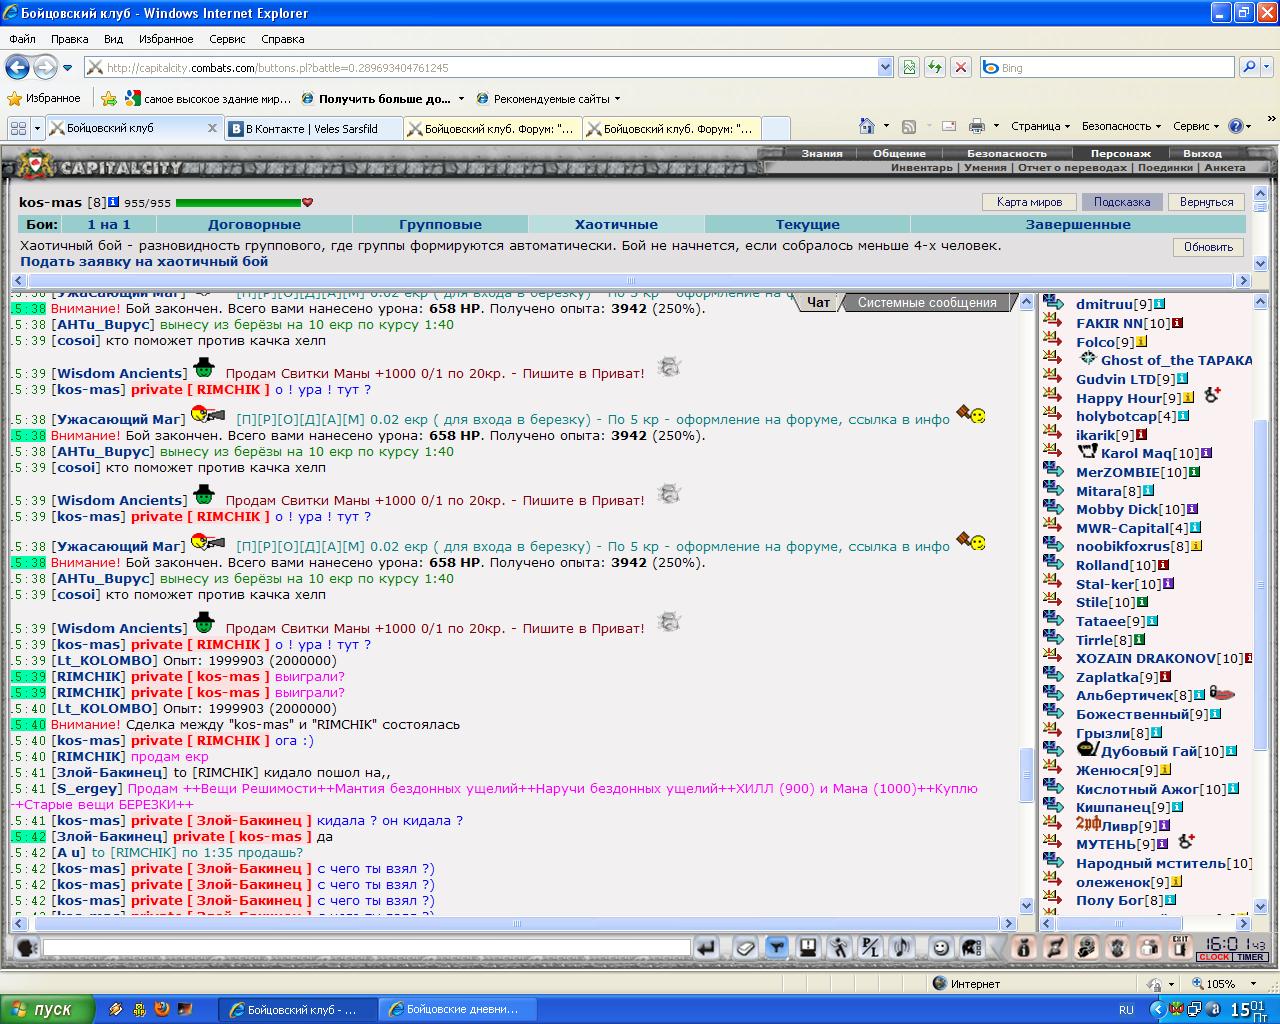Image resolution: width=1280 pixels, height=1024 pixels.
Task: Open the Сервис browser menu
Action: (227, 39)
